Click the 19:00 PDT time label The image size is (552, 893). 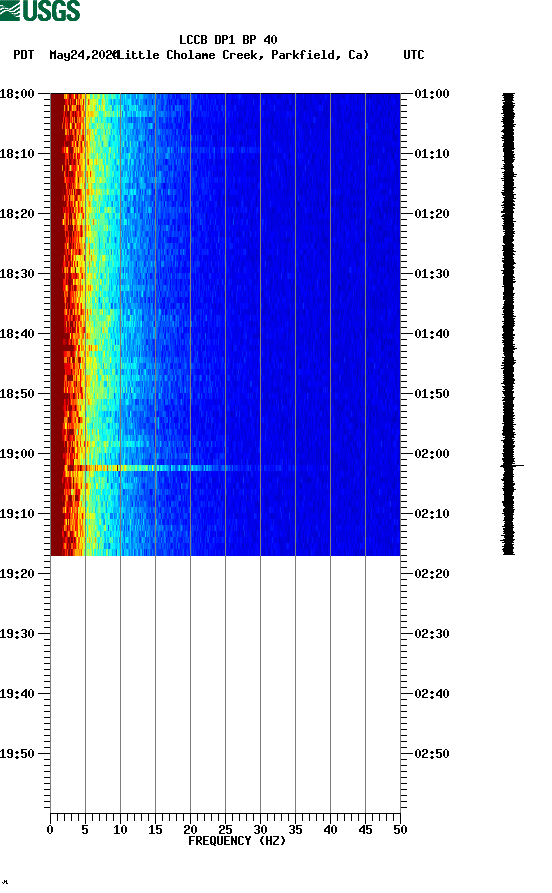[17, 453]
